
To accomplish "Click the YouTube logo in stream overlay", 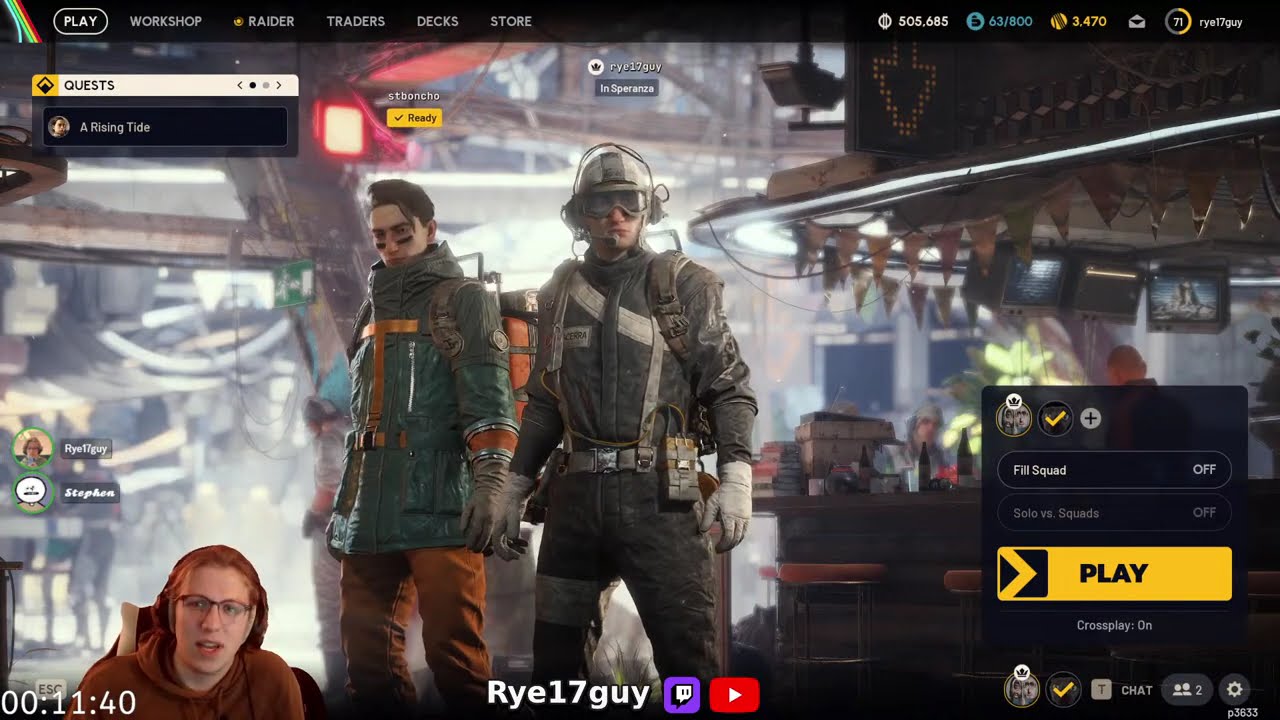I will 735,694.
